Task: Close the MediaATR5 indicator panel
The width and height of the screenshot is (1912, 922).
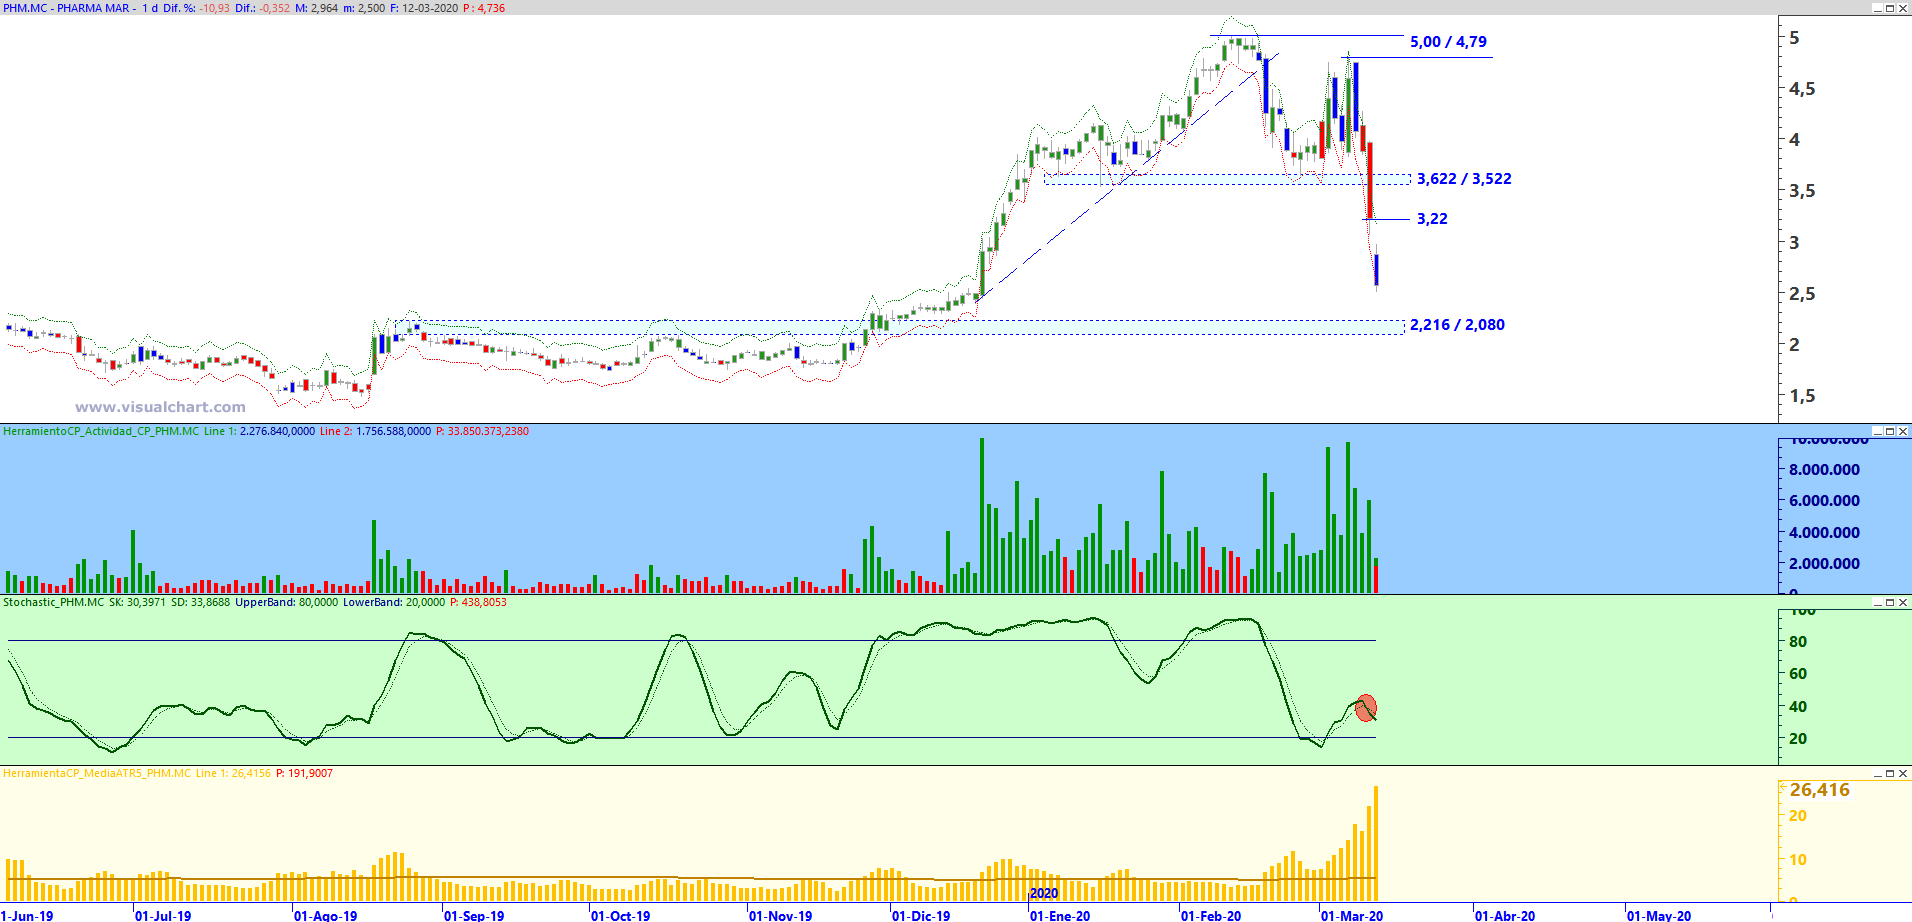Action: [1903, 773]
